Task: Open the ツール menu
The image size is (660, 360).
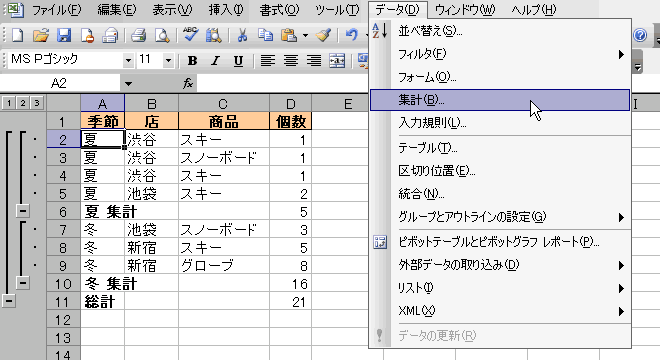Action: tap(337, 9)
